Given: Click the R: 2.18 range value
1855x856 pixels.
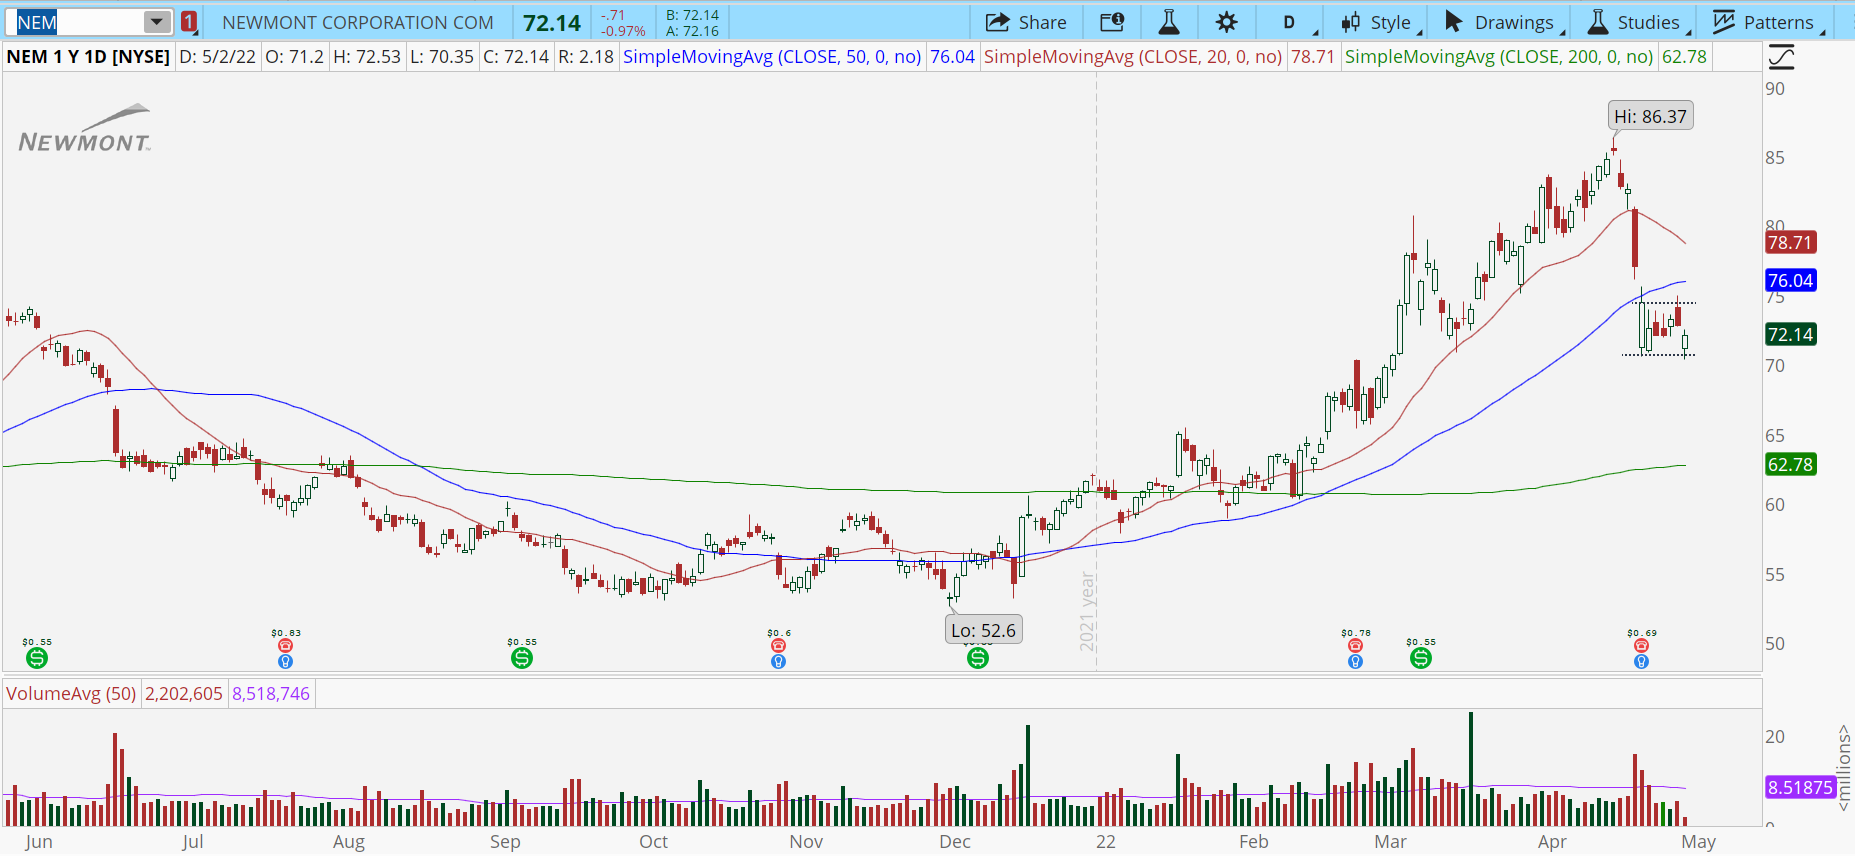Looking at the screenshot, I should tap(586, 57).
